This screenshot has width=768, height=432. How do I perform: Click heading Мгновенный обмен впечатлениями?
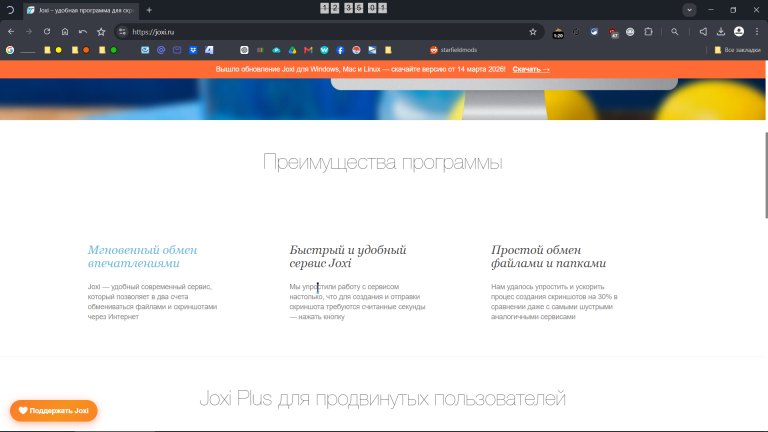[142, 257]
